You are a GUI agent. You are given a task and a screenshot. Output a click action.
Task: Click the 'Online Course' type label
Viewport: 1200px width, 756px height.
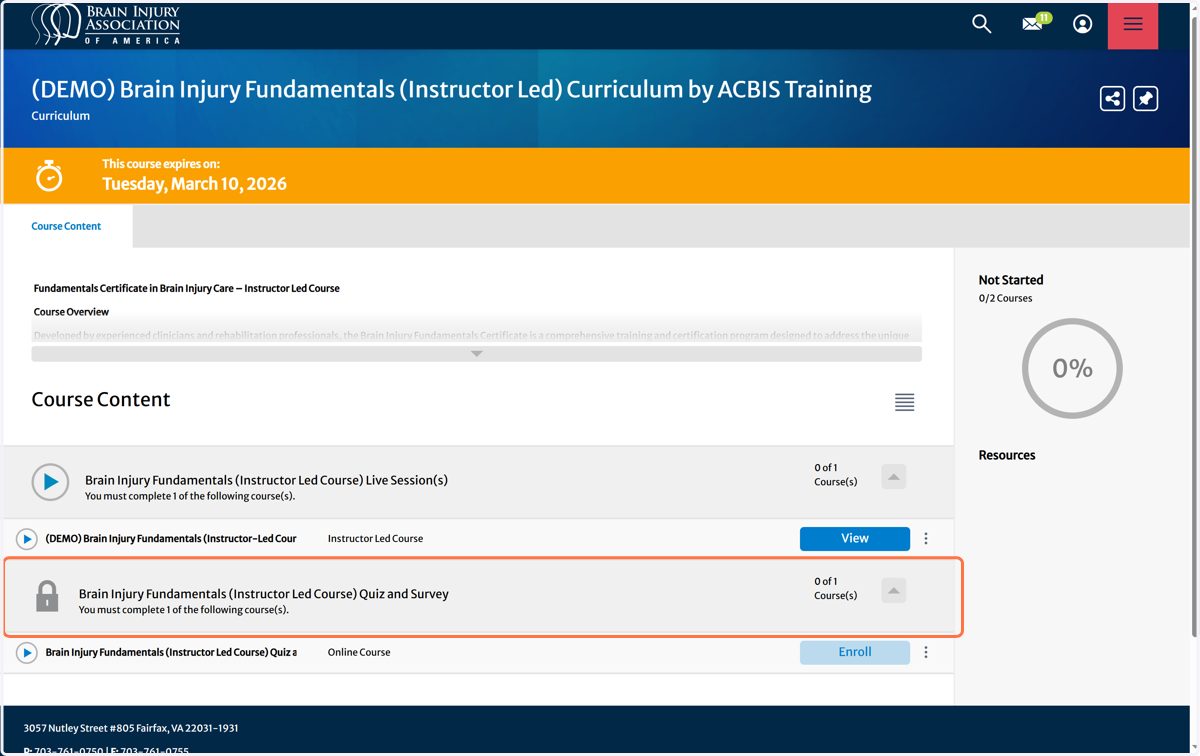tap(359, 652)
